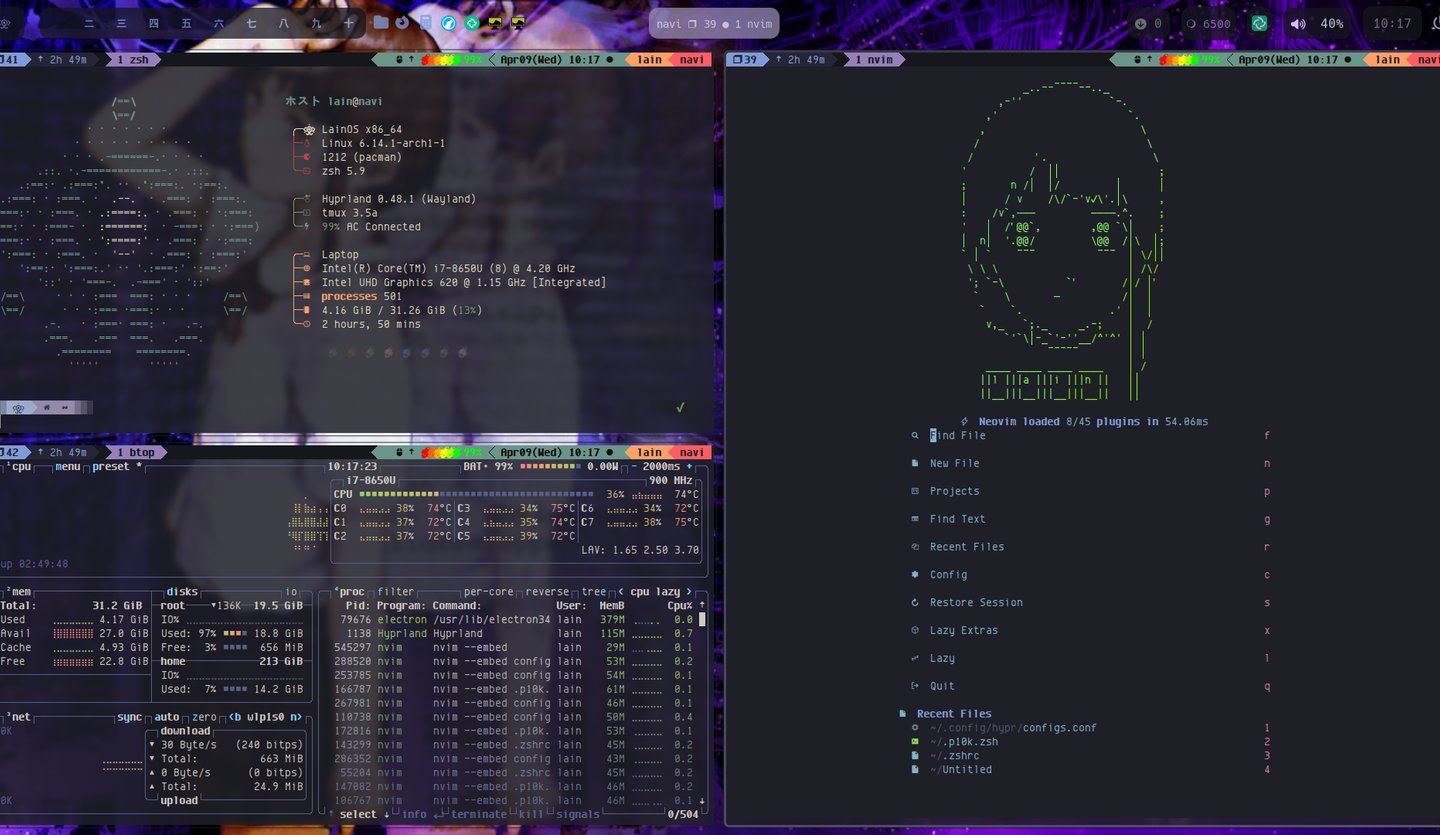
Task: Open the calculator icon in the top bar
Action: coord(427,22)
